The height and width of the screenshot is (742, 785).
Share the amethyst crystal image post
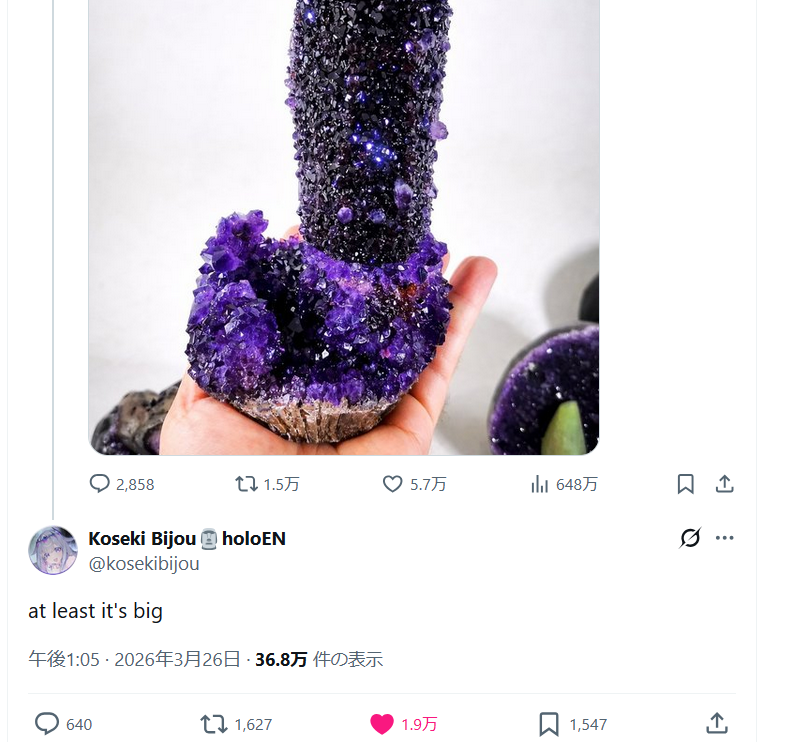point(725,484)
